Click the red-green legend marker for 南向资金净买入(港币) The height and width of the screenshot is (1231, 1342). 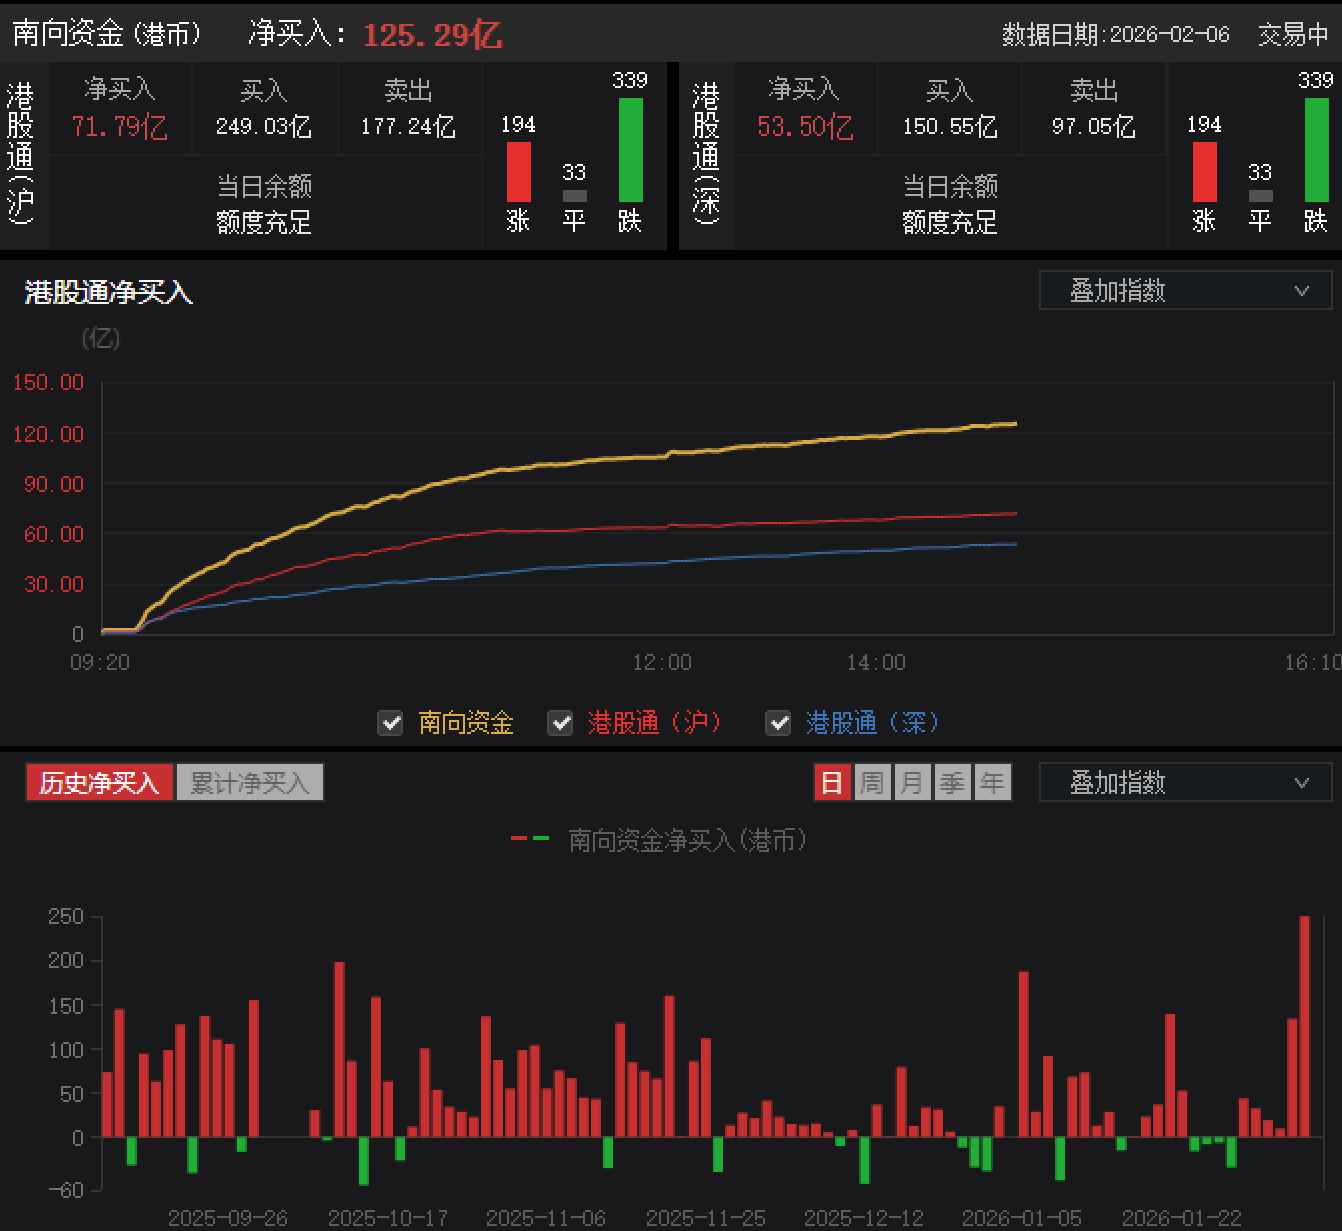(x=530, y=839)
